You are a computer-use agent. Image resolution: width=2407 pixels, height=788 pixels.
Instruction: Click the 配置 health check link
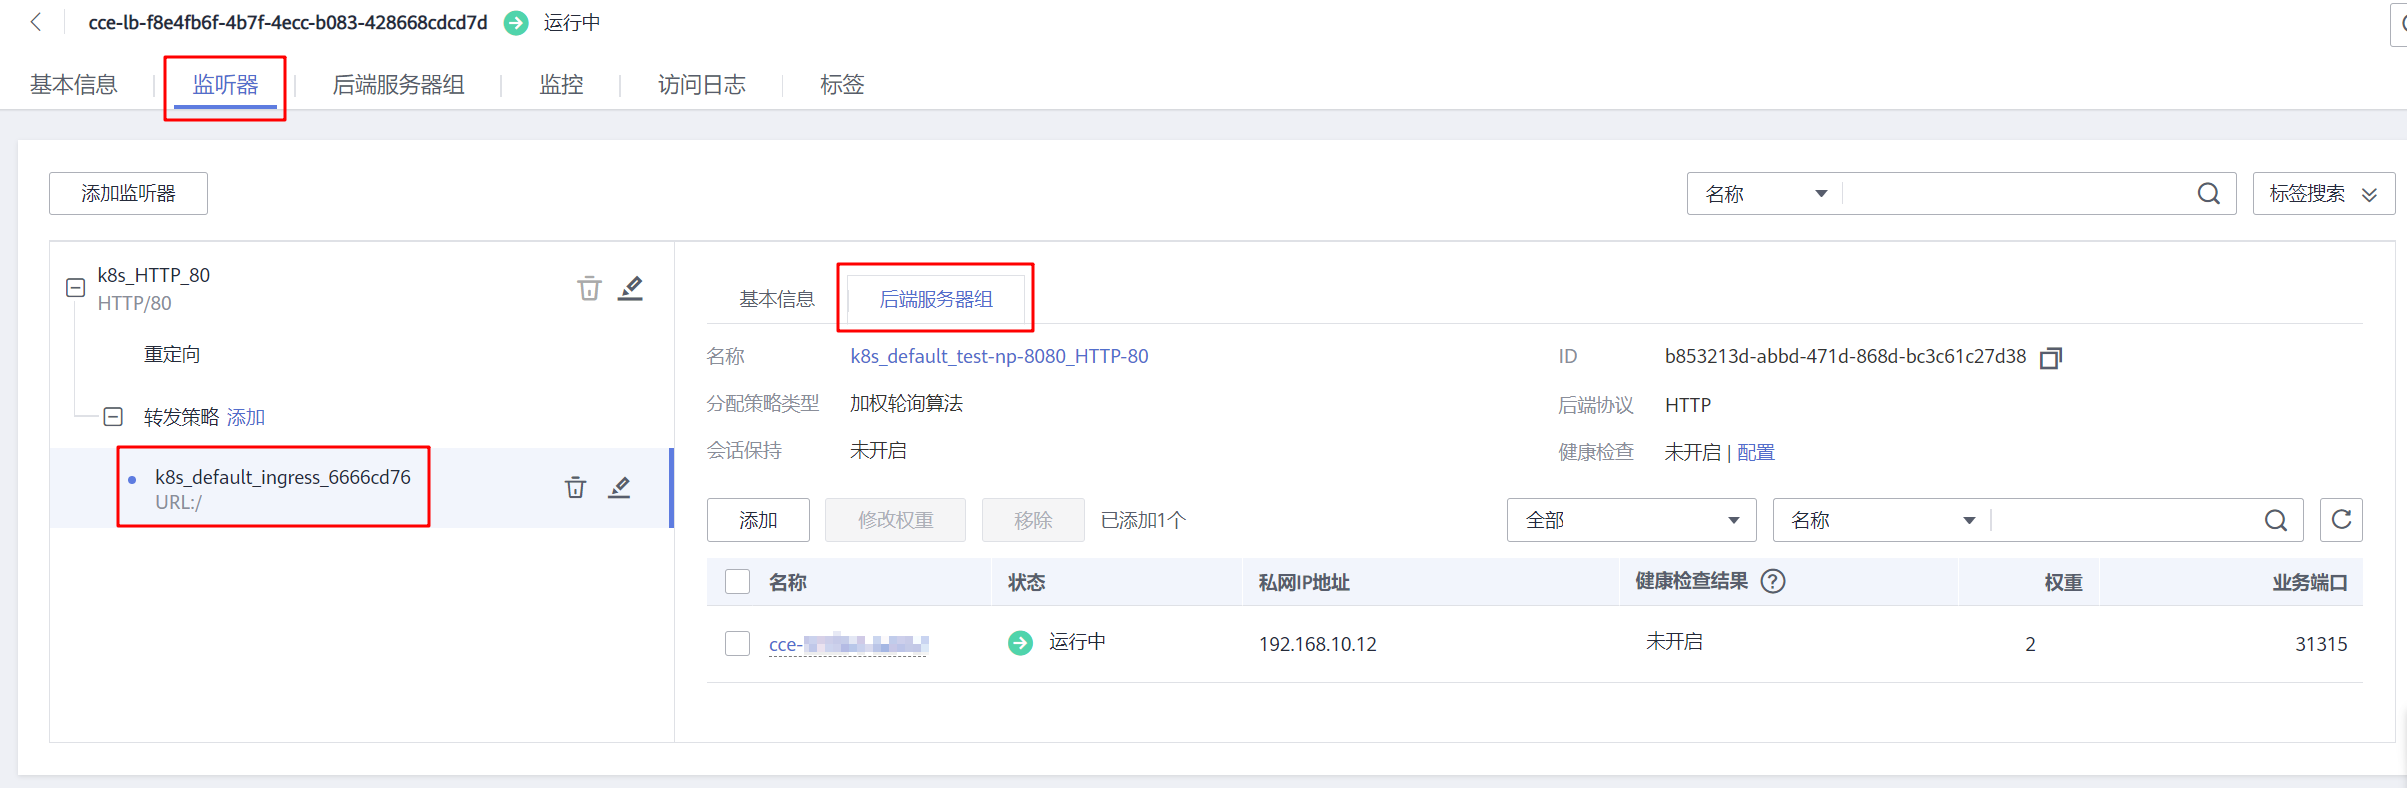[x=1756, y=452]
